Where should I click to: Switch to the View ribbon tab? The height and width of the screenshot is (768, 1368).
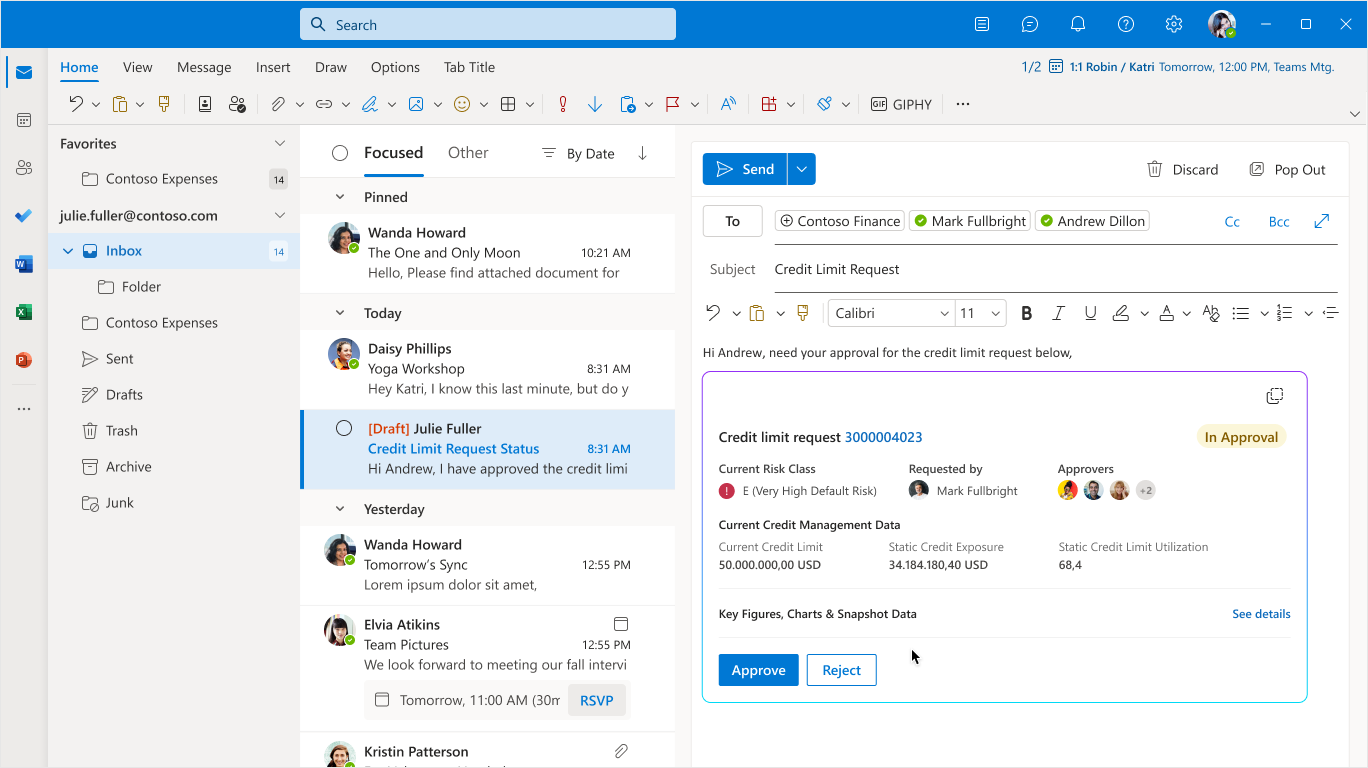pyautogui.click(x=138, y=67)
